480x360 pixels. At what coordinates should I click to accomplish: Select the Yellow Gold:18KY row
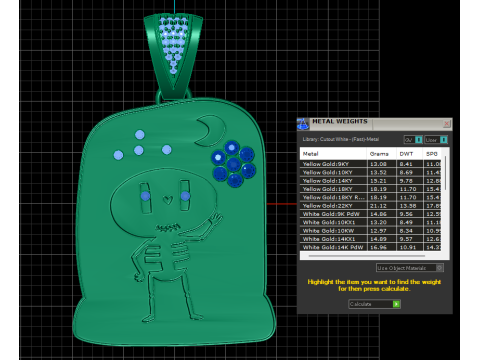coord(370,189)
